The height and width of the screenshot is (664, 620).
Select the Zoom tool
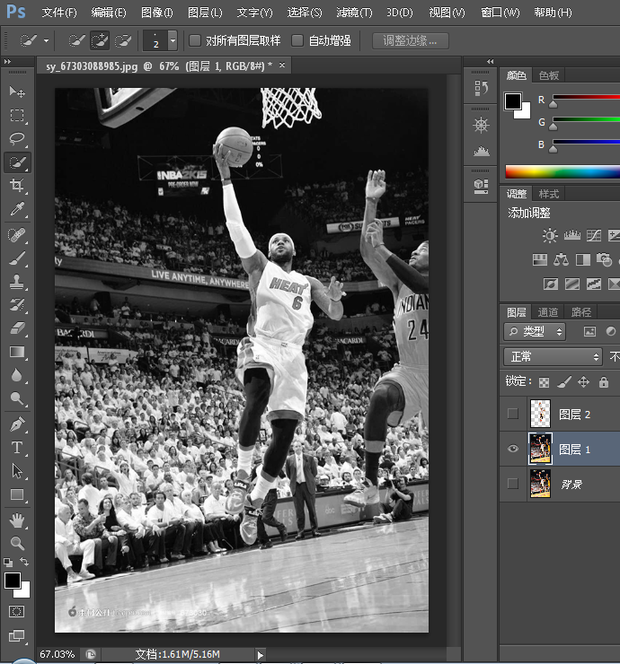pyautogui.click(x=17, y=543)
